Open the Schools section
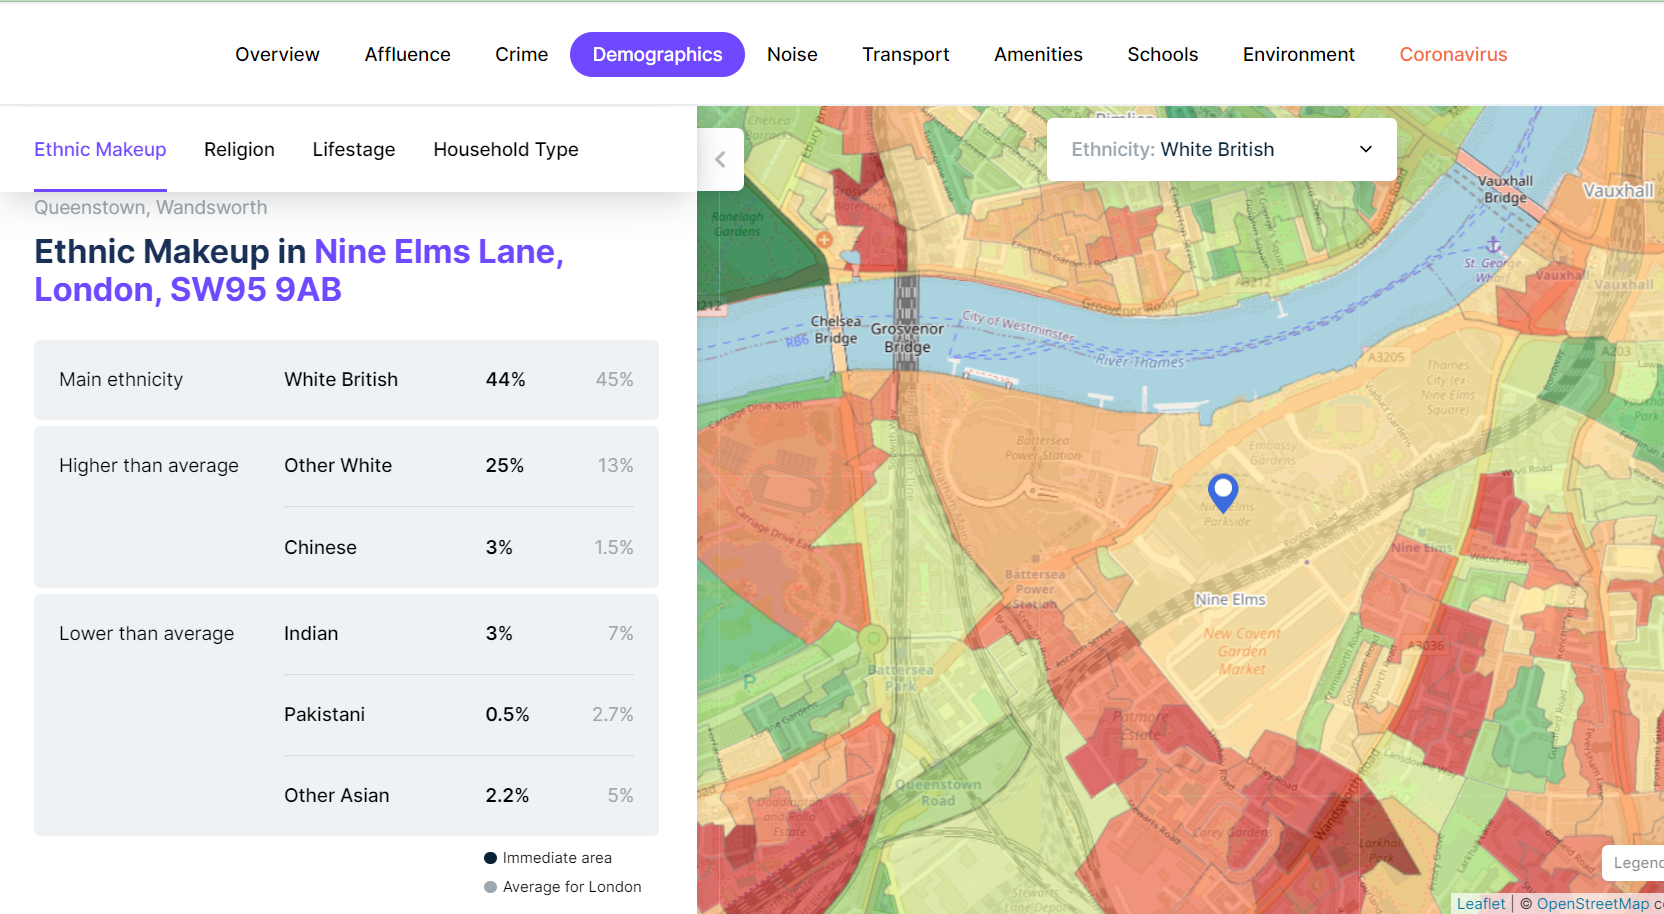The image size is (1664, 914). (1162, 54)
